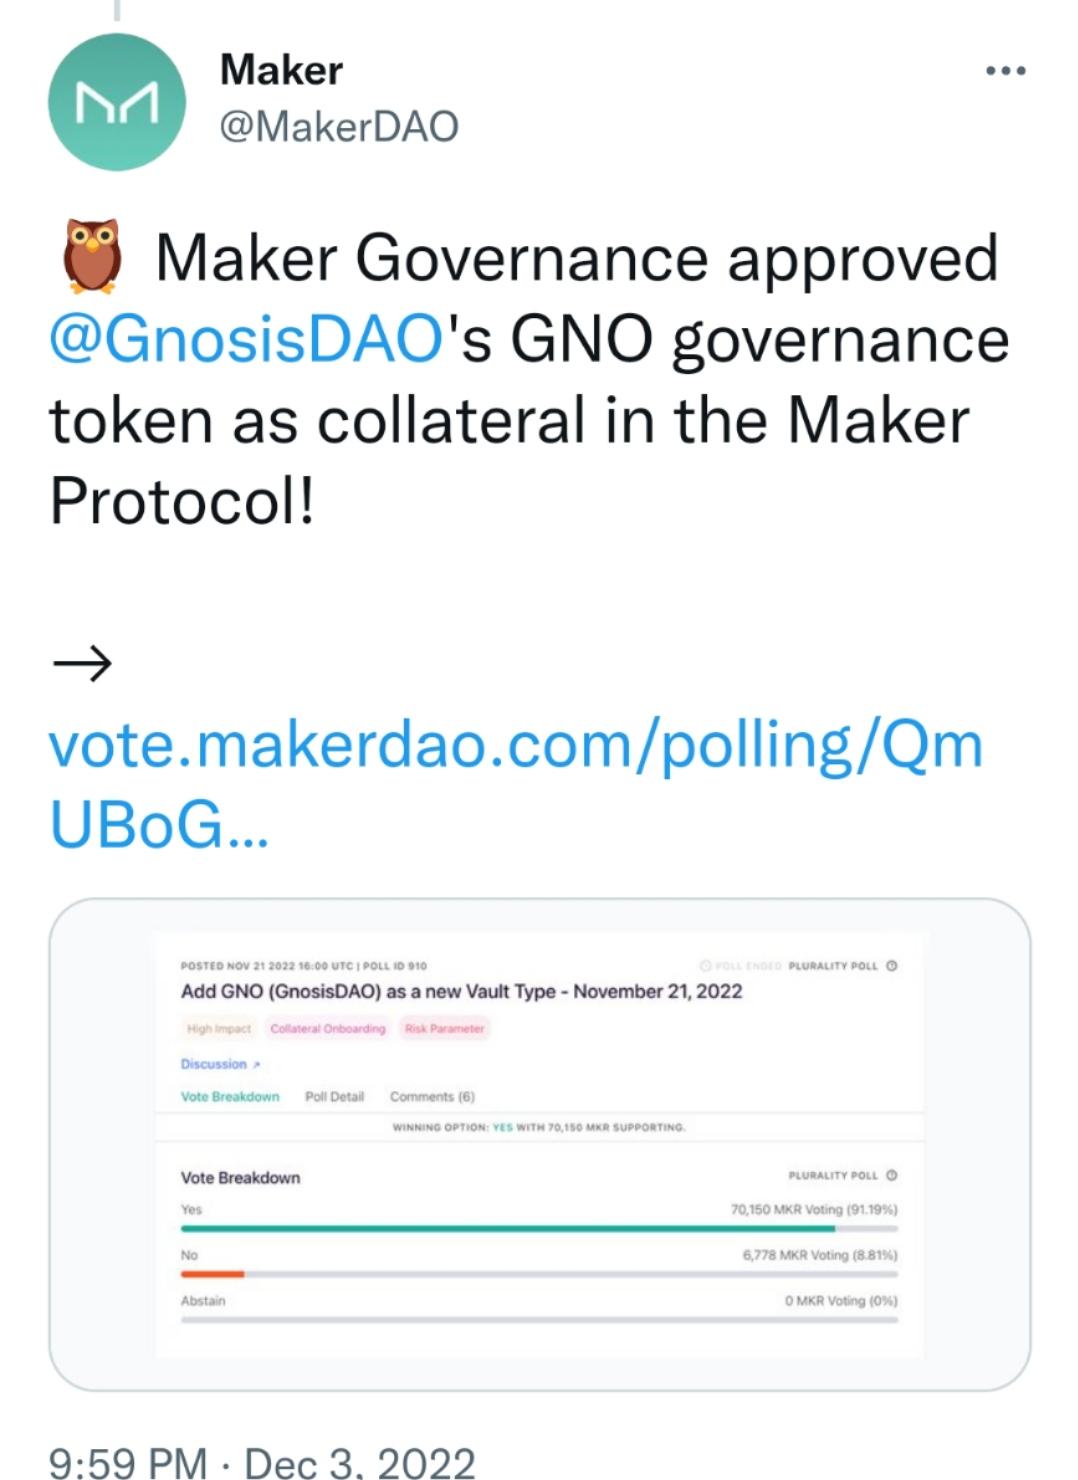Open the tweet options via three-dot icon
The height and width of the screenshot is (1480, 1078).
1006,70
